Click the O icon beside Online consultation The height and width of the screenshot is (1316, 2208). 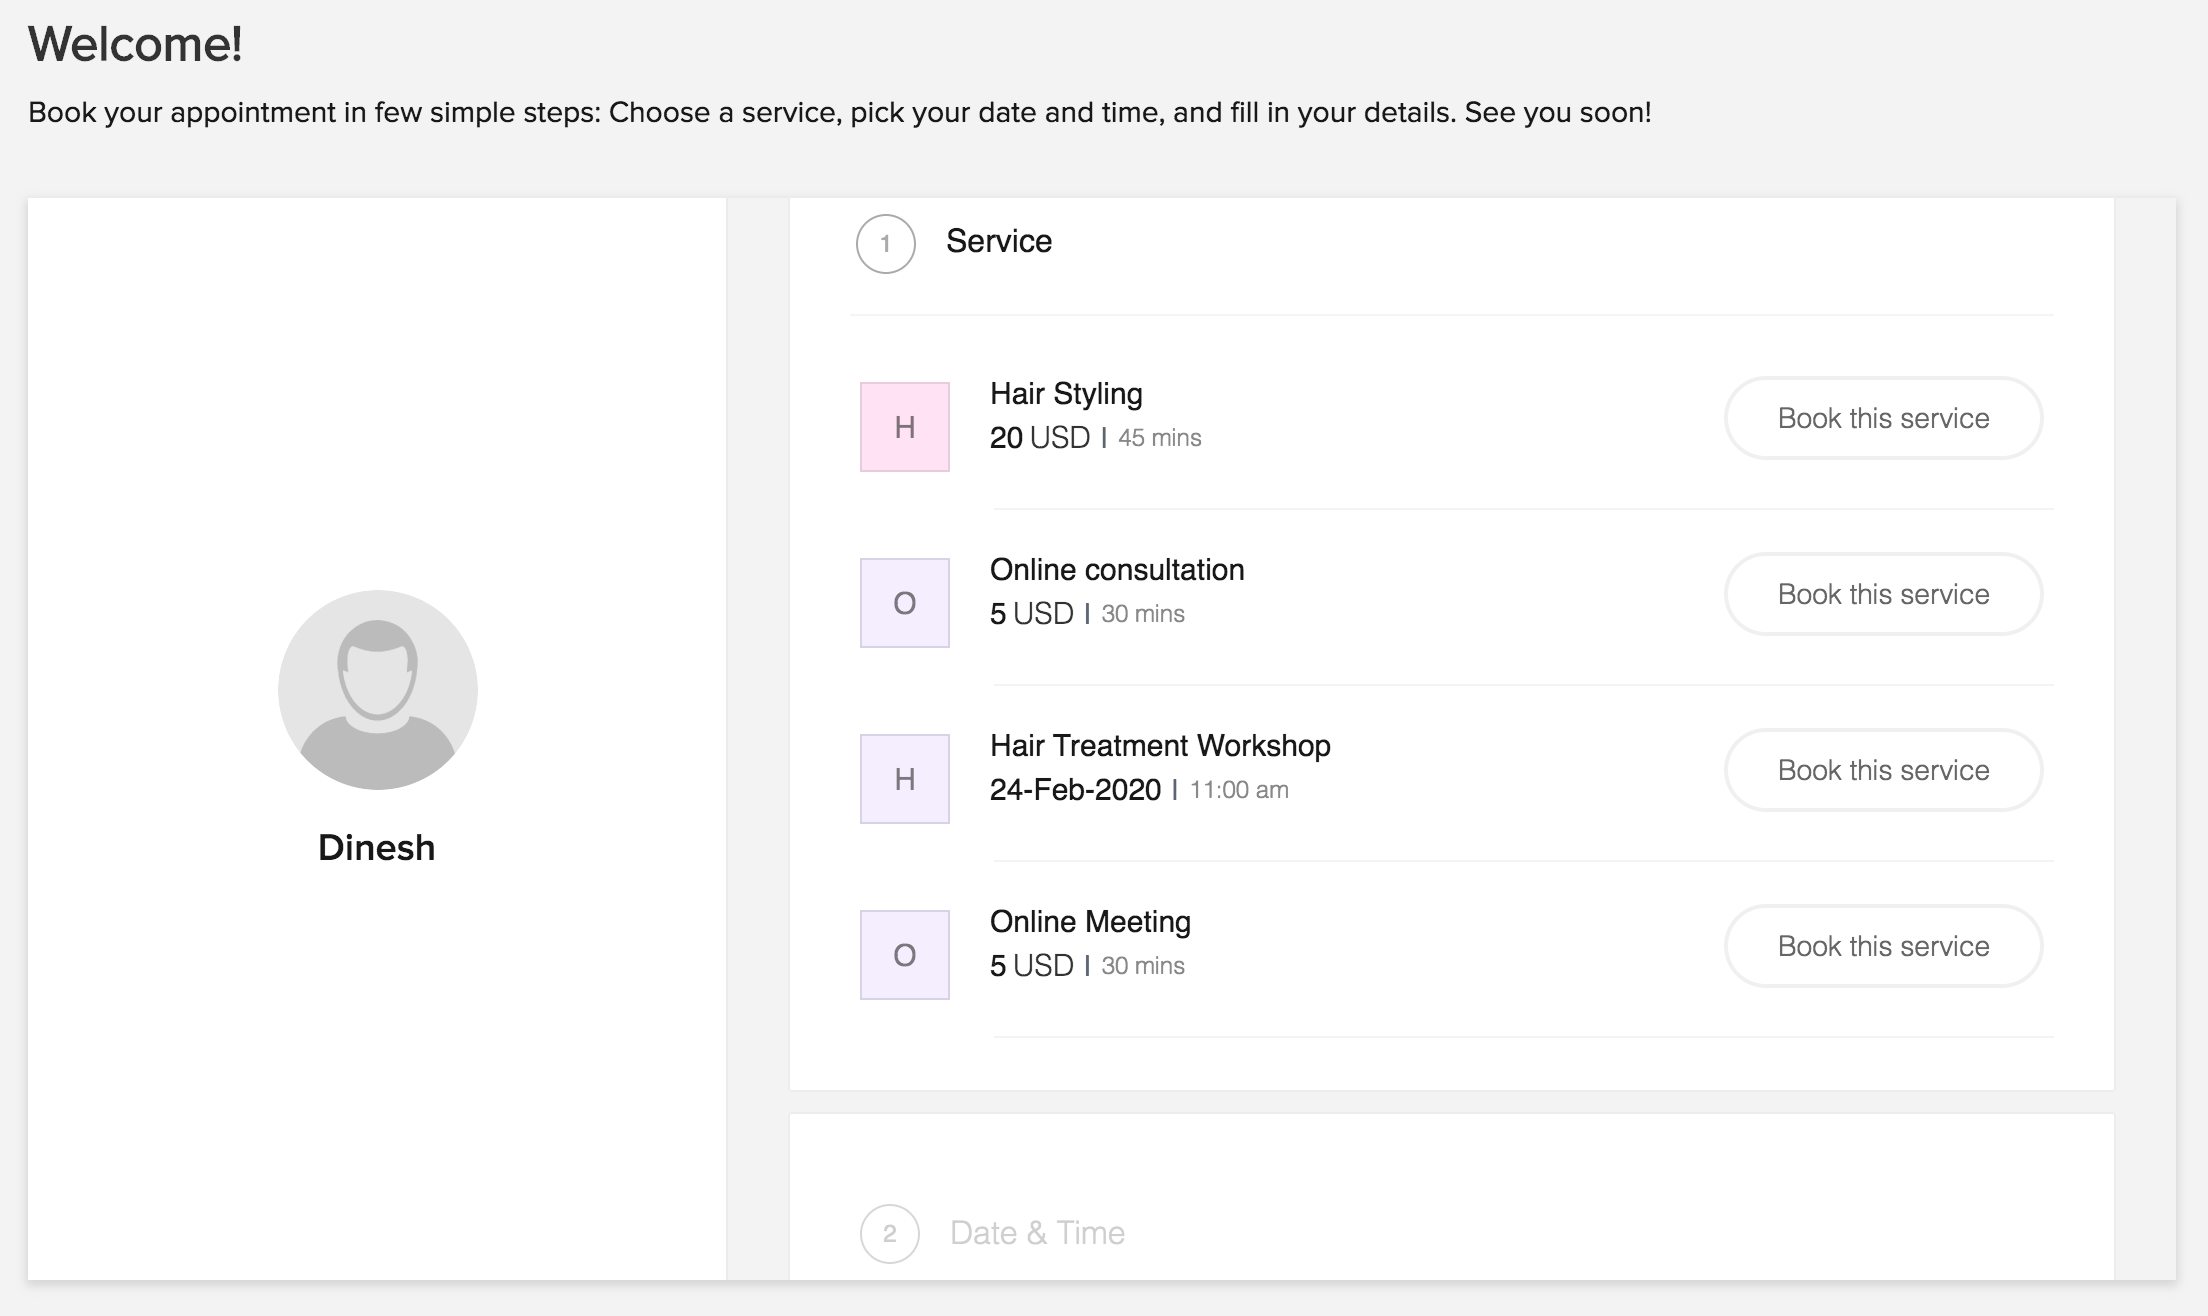point(904,603)
